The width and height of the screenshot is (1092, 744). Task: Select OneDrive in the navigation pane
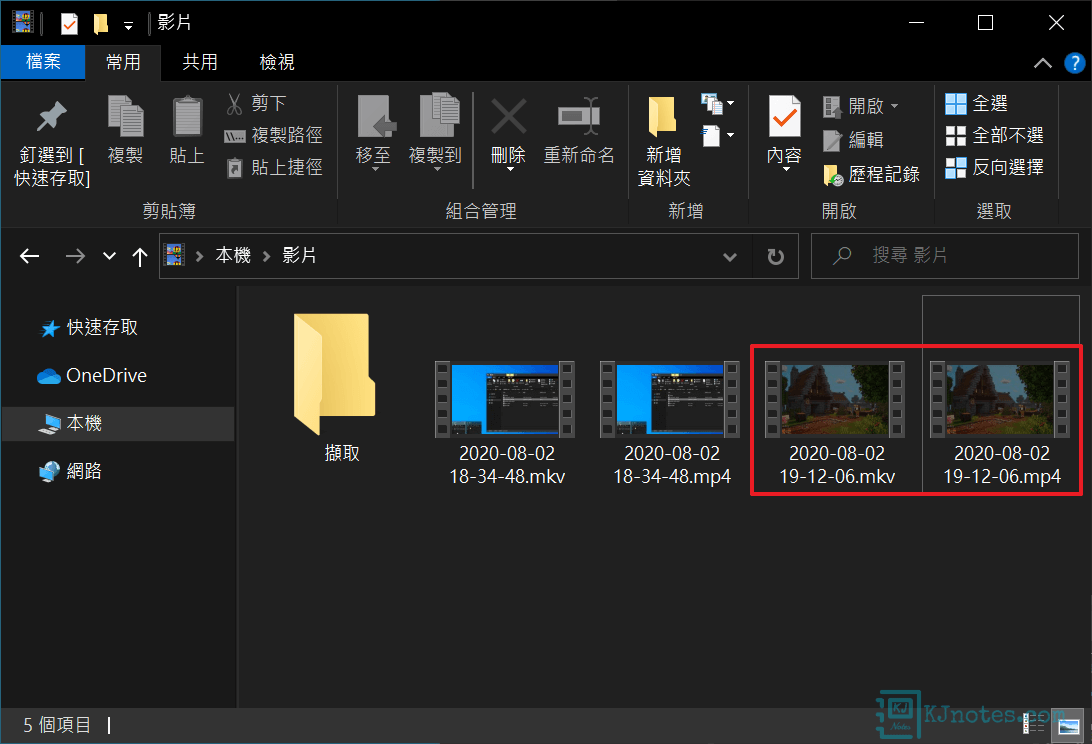[105, 376]
